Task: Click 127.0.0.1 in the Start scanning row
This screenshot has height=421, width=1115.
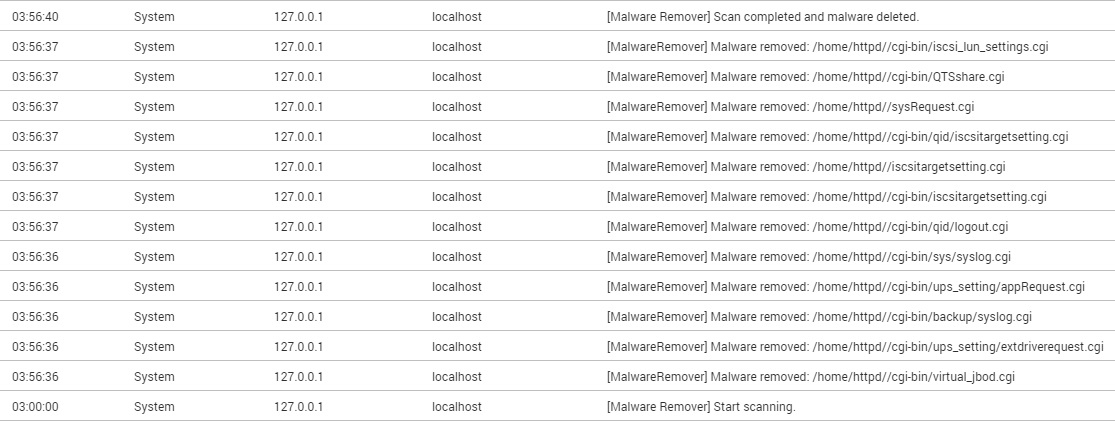Action: click(x=299, y=407)
